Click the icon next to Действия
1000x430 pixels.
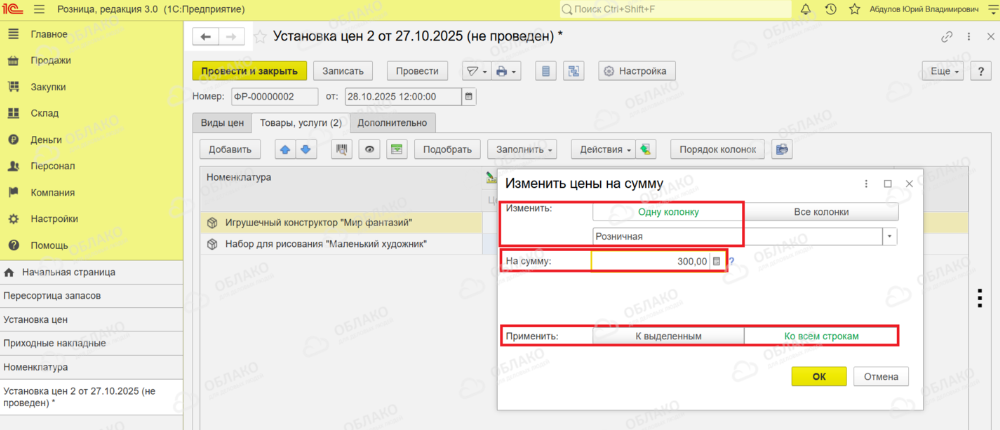click(646, 149)
